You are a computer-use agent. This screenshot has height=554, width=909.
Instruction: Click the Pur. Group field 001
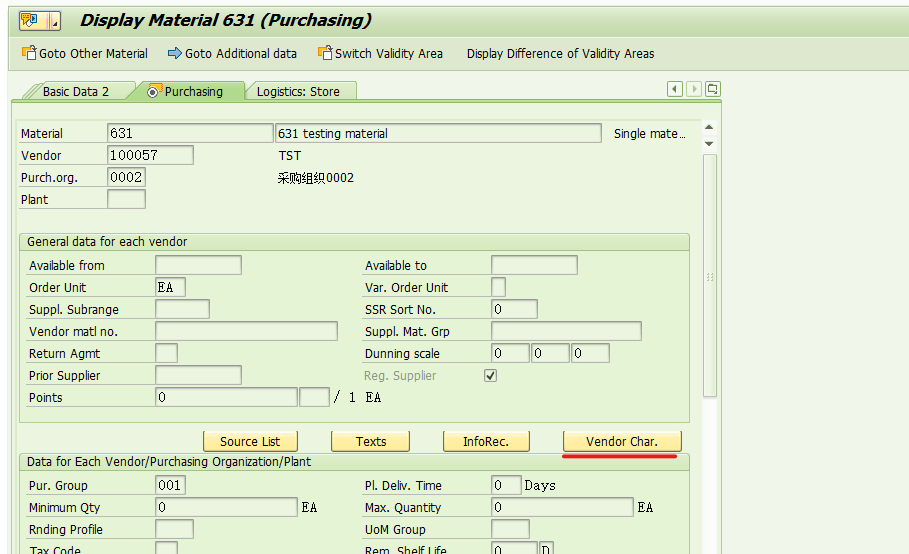(170, 486)
